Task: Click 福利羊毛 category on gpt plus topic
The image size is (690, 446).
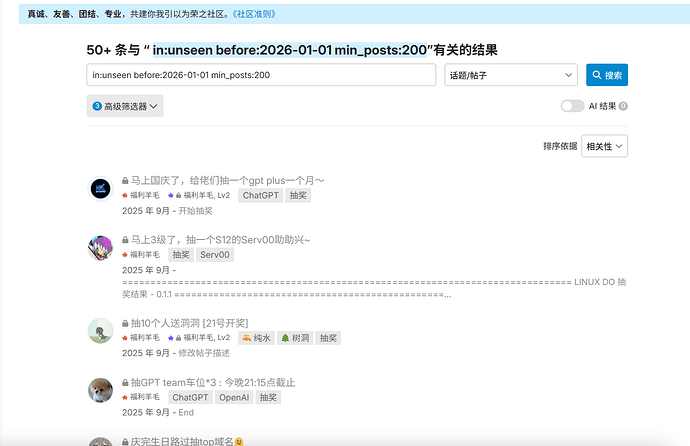Action: pyautogui.click(x=141, y=195)
